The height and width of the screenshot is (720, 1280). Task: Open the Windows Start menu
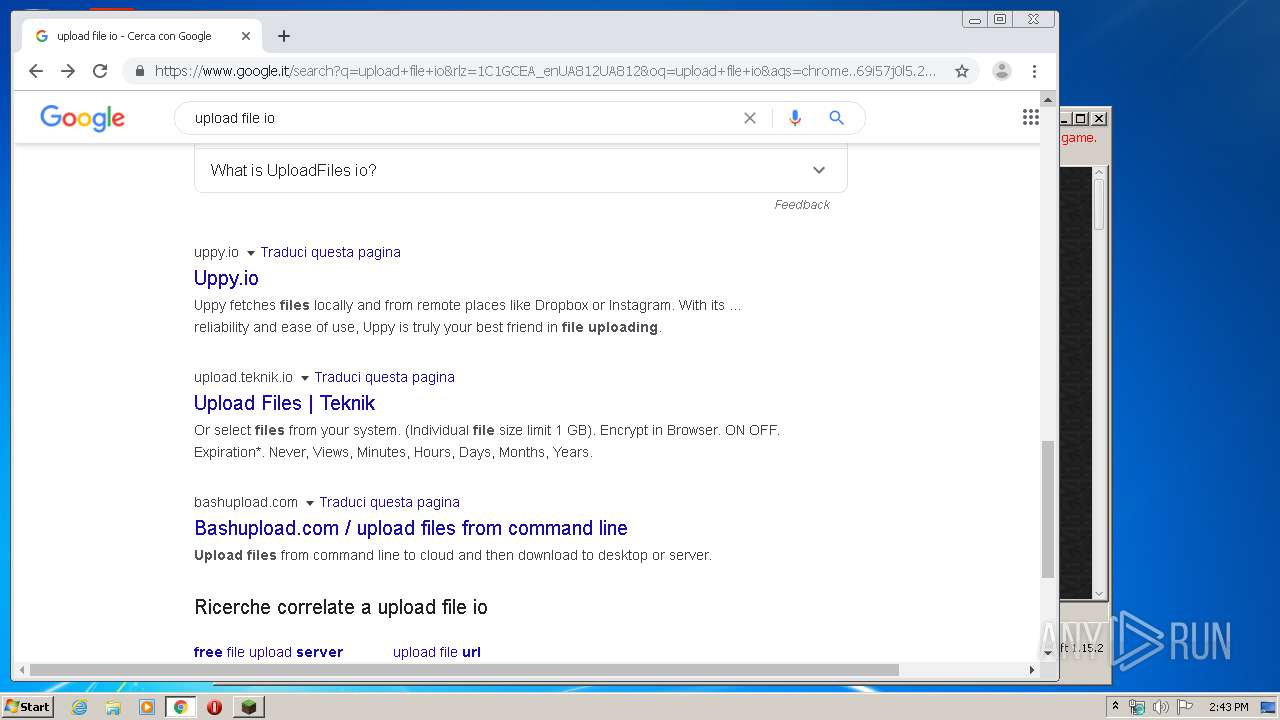click(28, 707)
